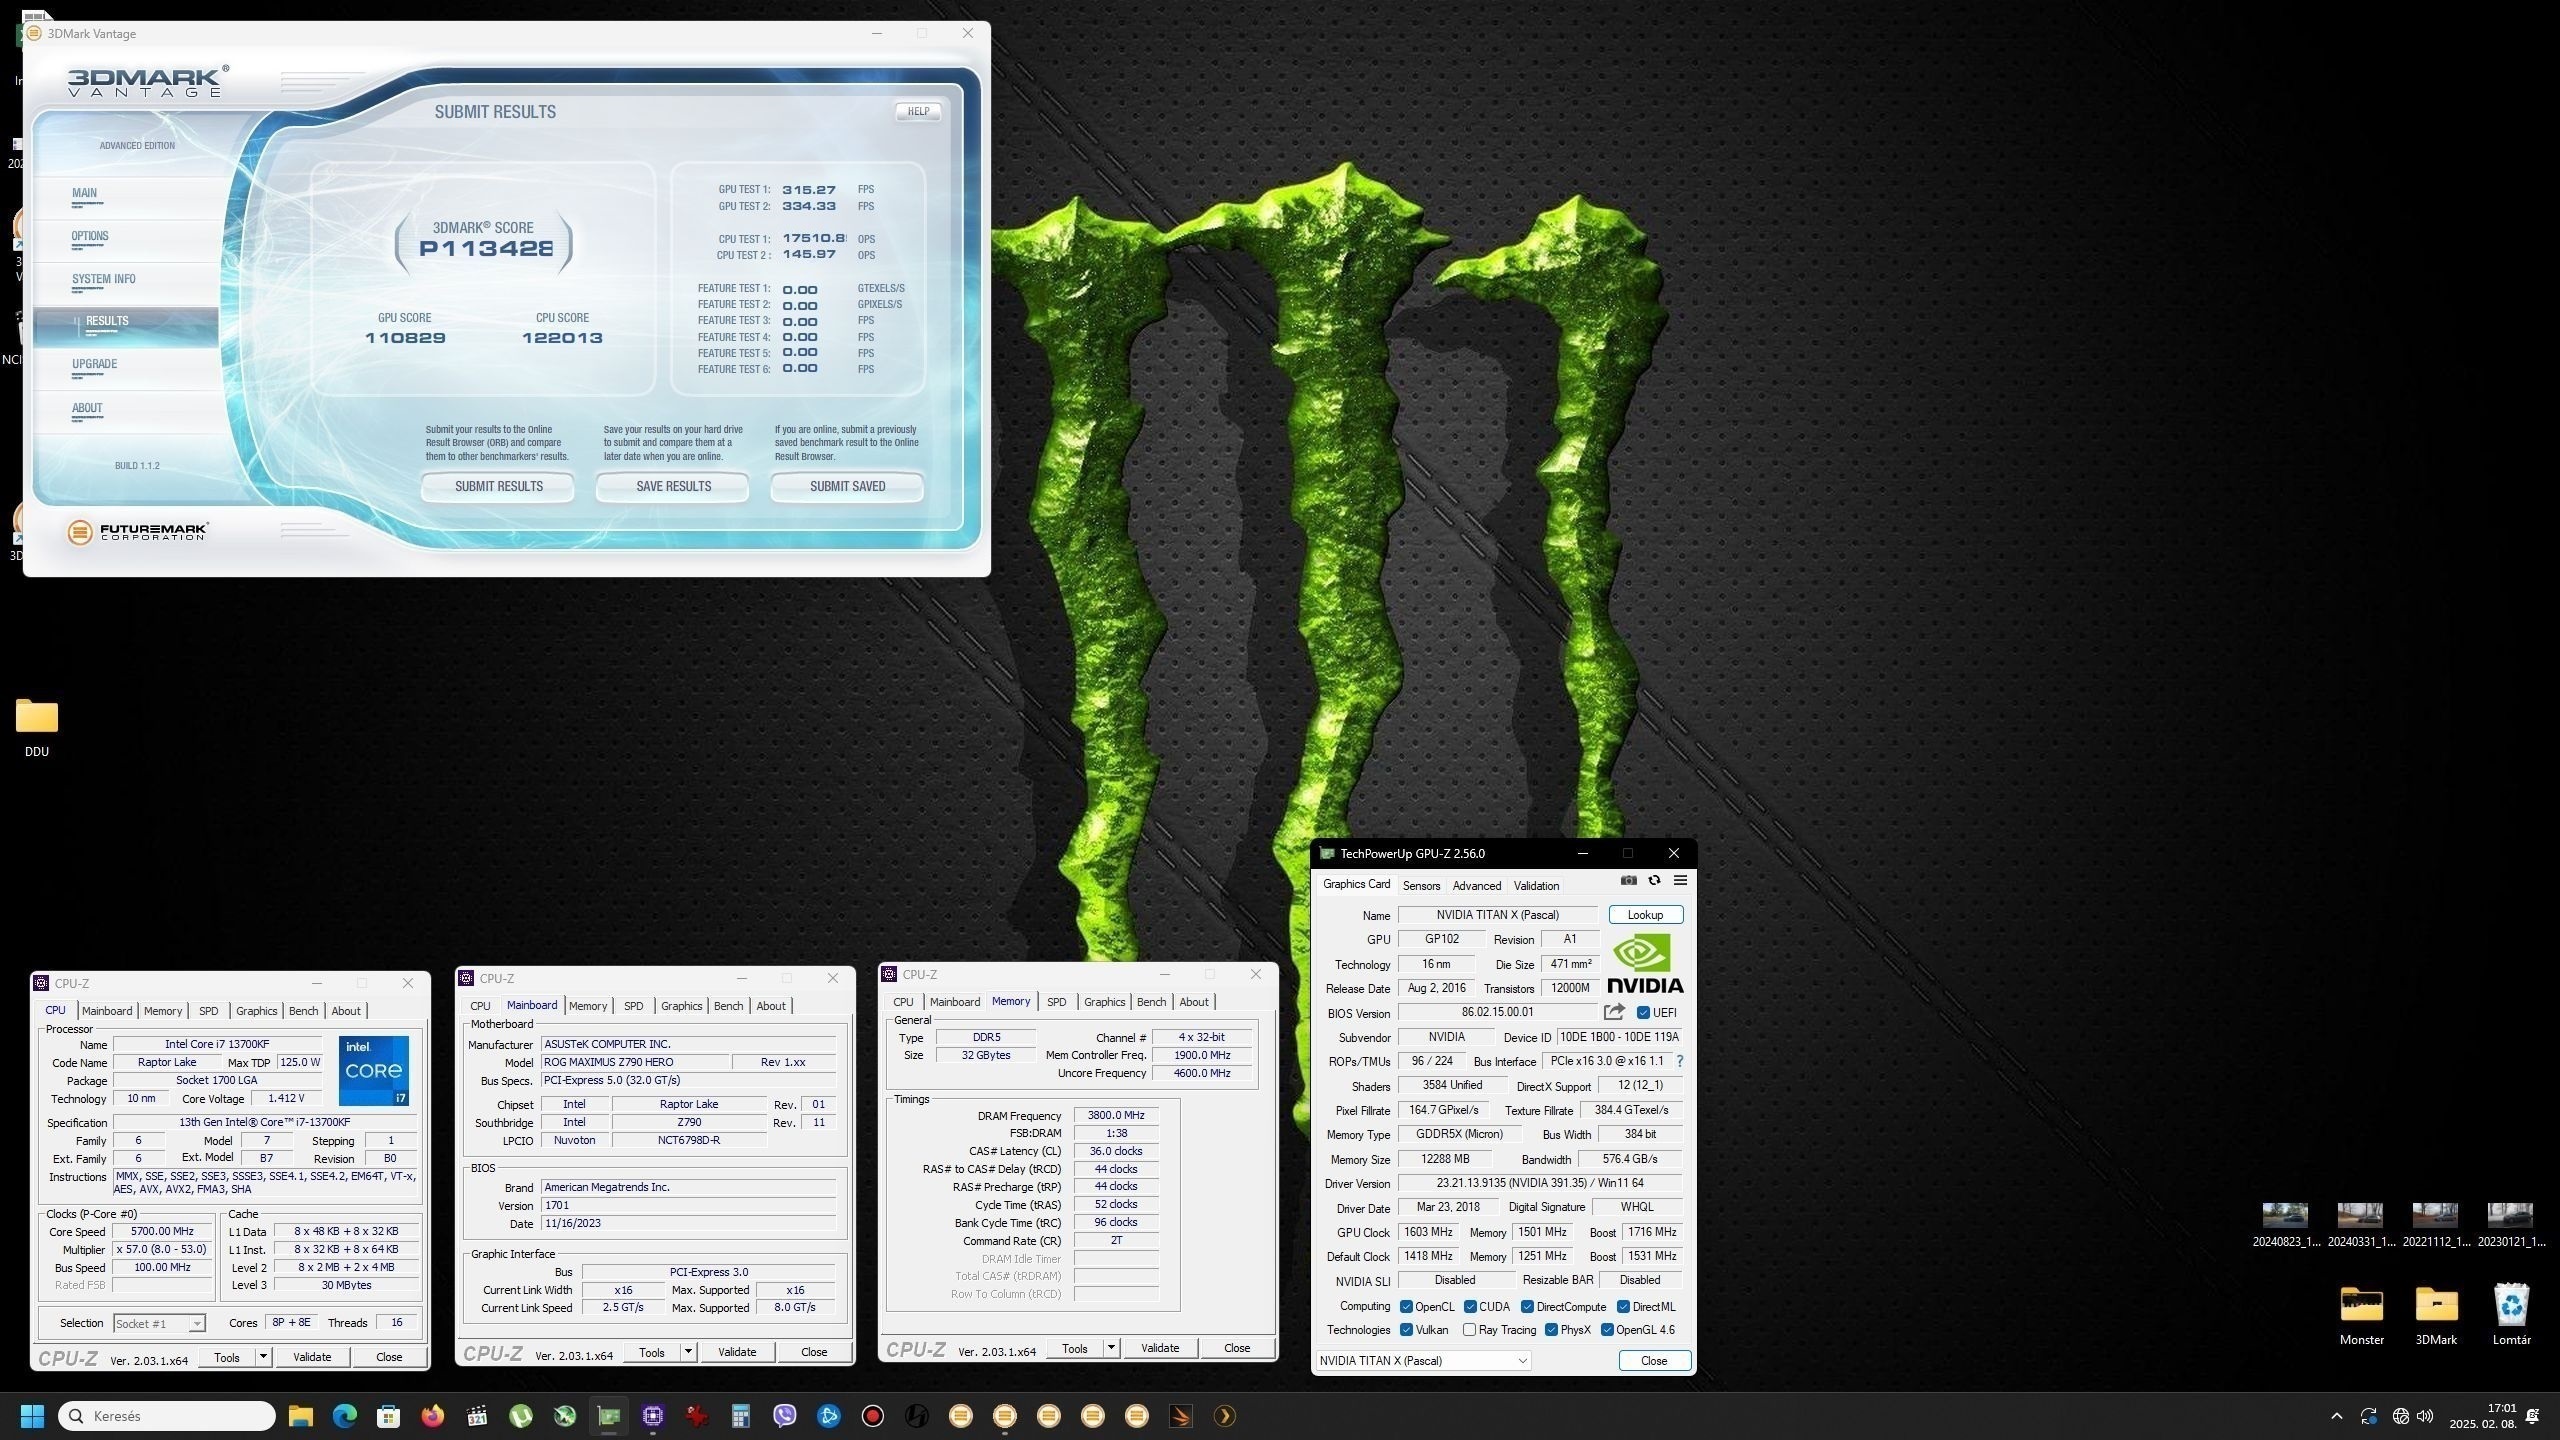The image size is (2560, 1440).
Task: Toggle the UEFI checkbox
Action: tap(1643, 1013)
